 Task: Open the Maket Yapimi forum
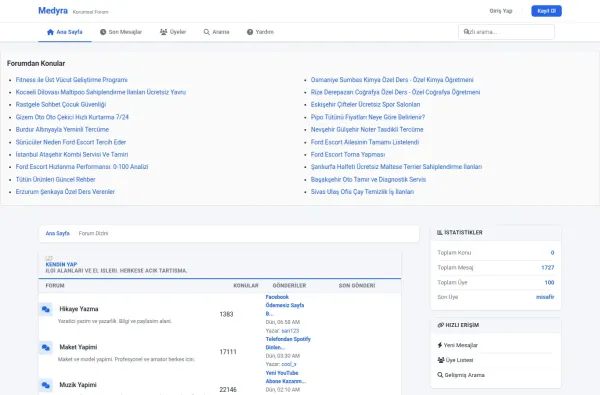pyautogui.click(x=78, y=347)
